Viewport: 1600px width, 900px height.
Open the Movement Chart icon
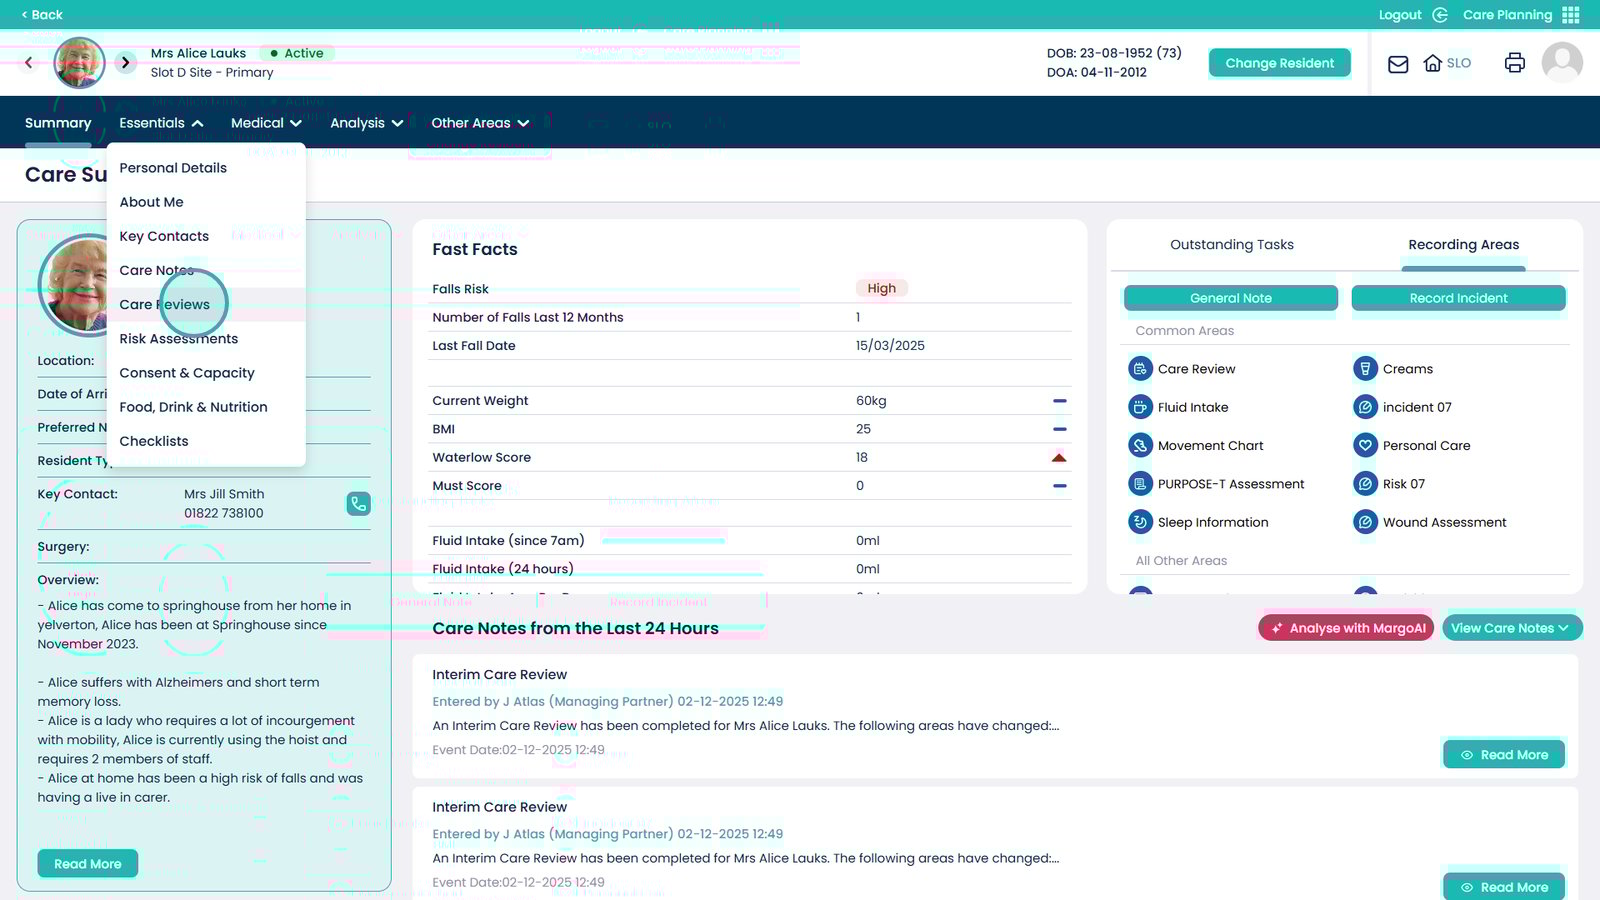point(1140,446)
